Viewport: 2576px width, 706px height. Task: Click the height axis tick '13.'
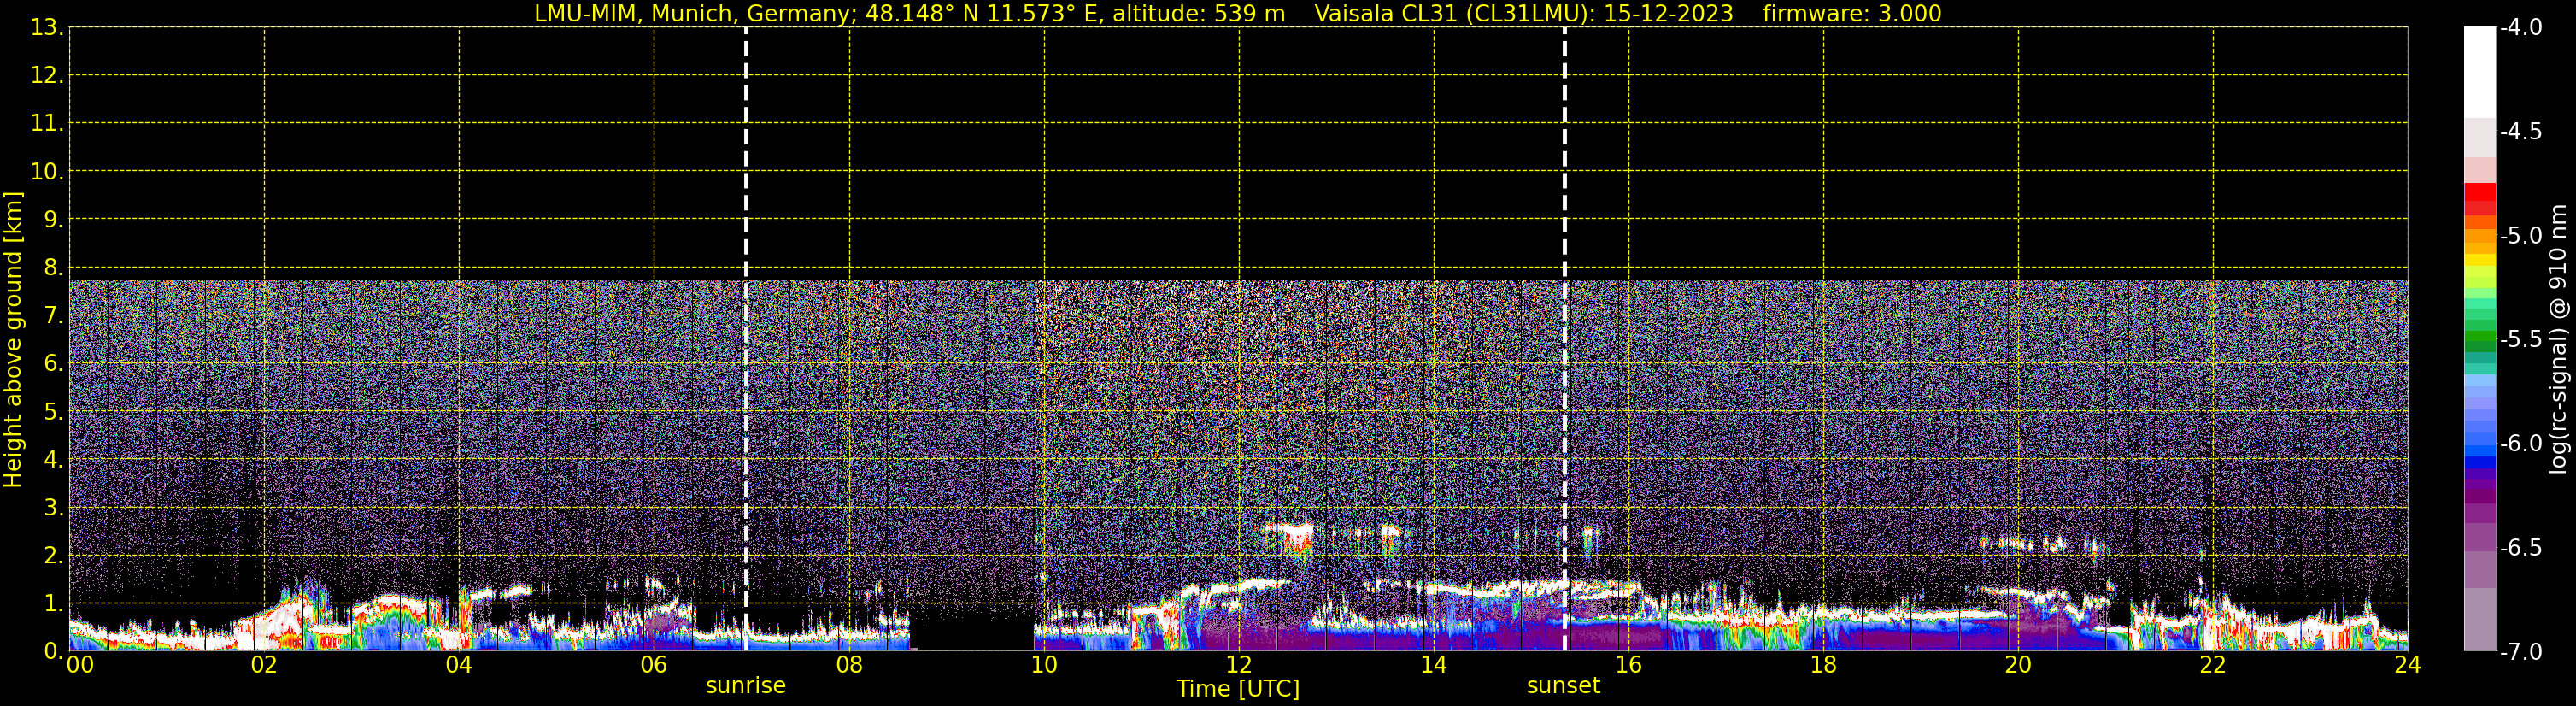(x=47, y=28)
